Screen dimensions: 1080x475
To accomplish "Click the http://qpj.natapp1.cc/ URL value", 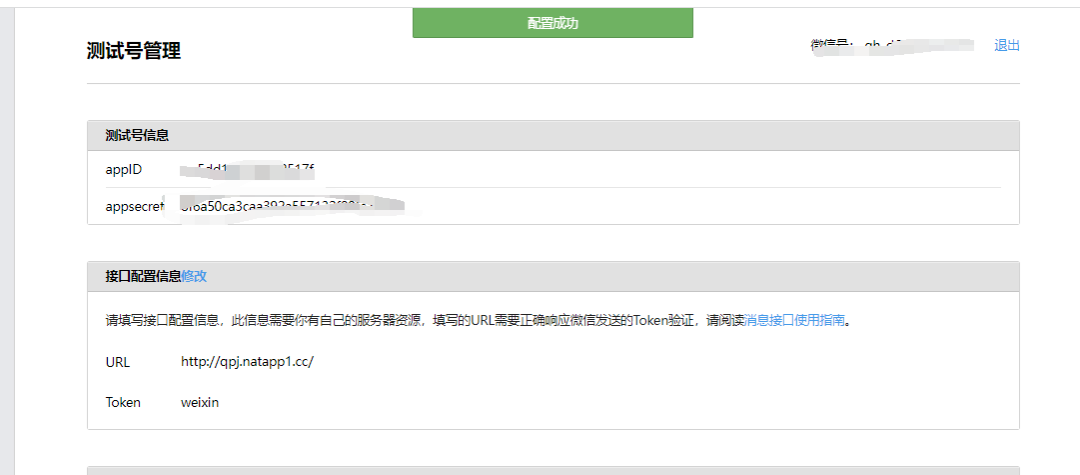I will tap(248, 362).
